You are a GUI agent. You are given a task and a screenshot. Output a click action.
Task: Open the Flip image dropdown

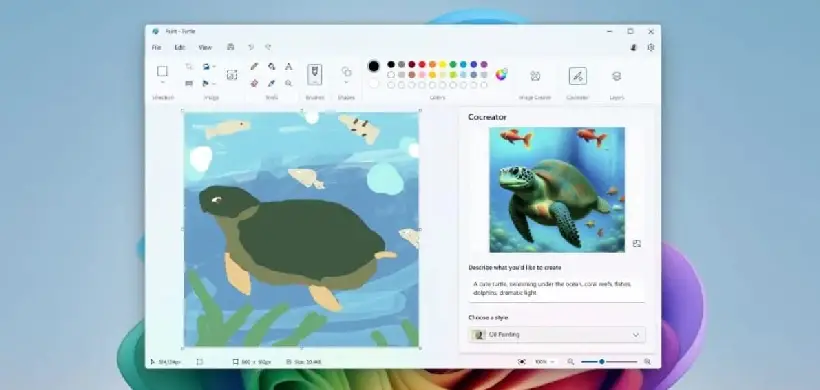209,83
